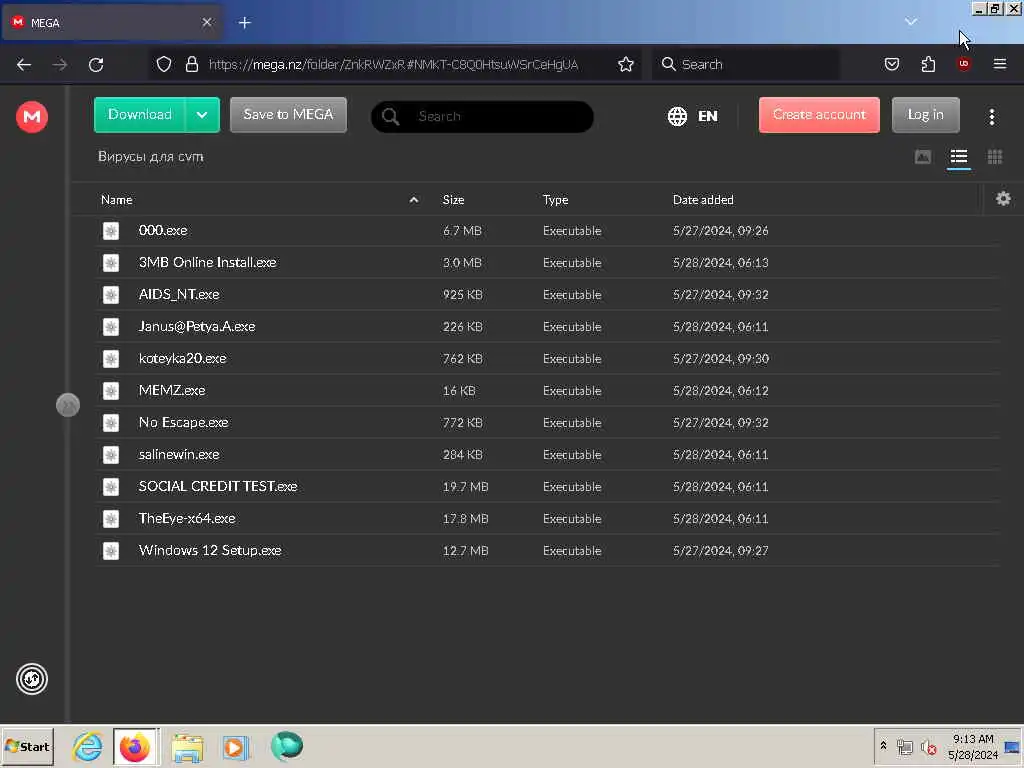
Task: Open Windows Explorer from taskbar
Action: point(187,746)
